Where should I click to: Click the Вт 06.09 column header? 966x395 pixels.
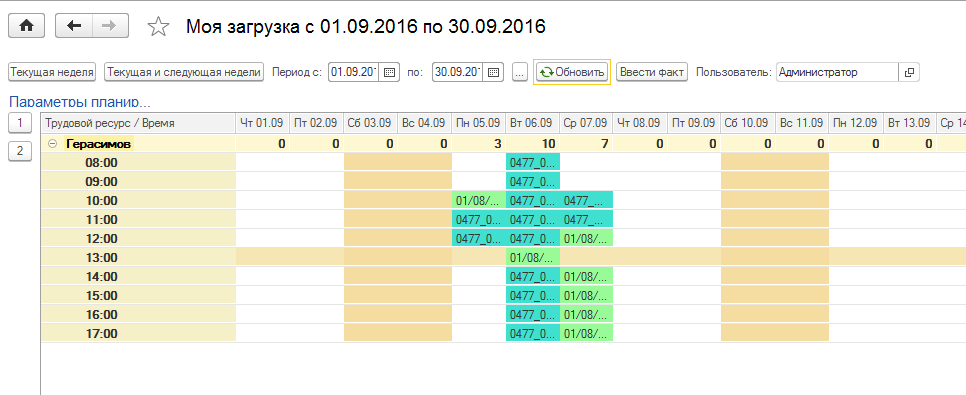tap(532, 123)
